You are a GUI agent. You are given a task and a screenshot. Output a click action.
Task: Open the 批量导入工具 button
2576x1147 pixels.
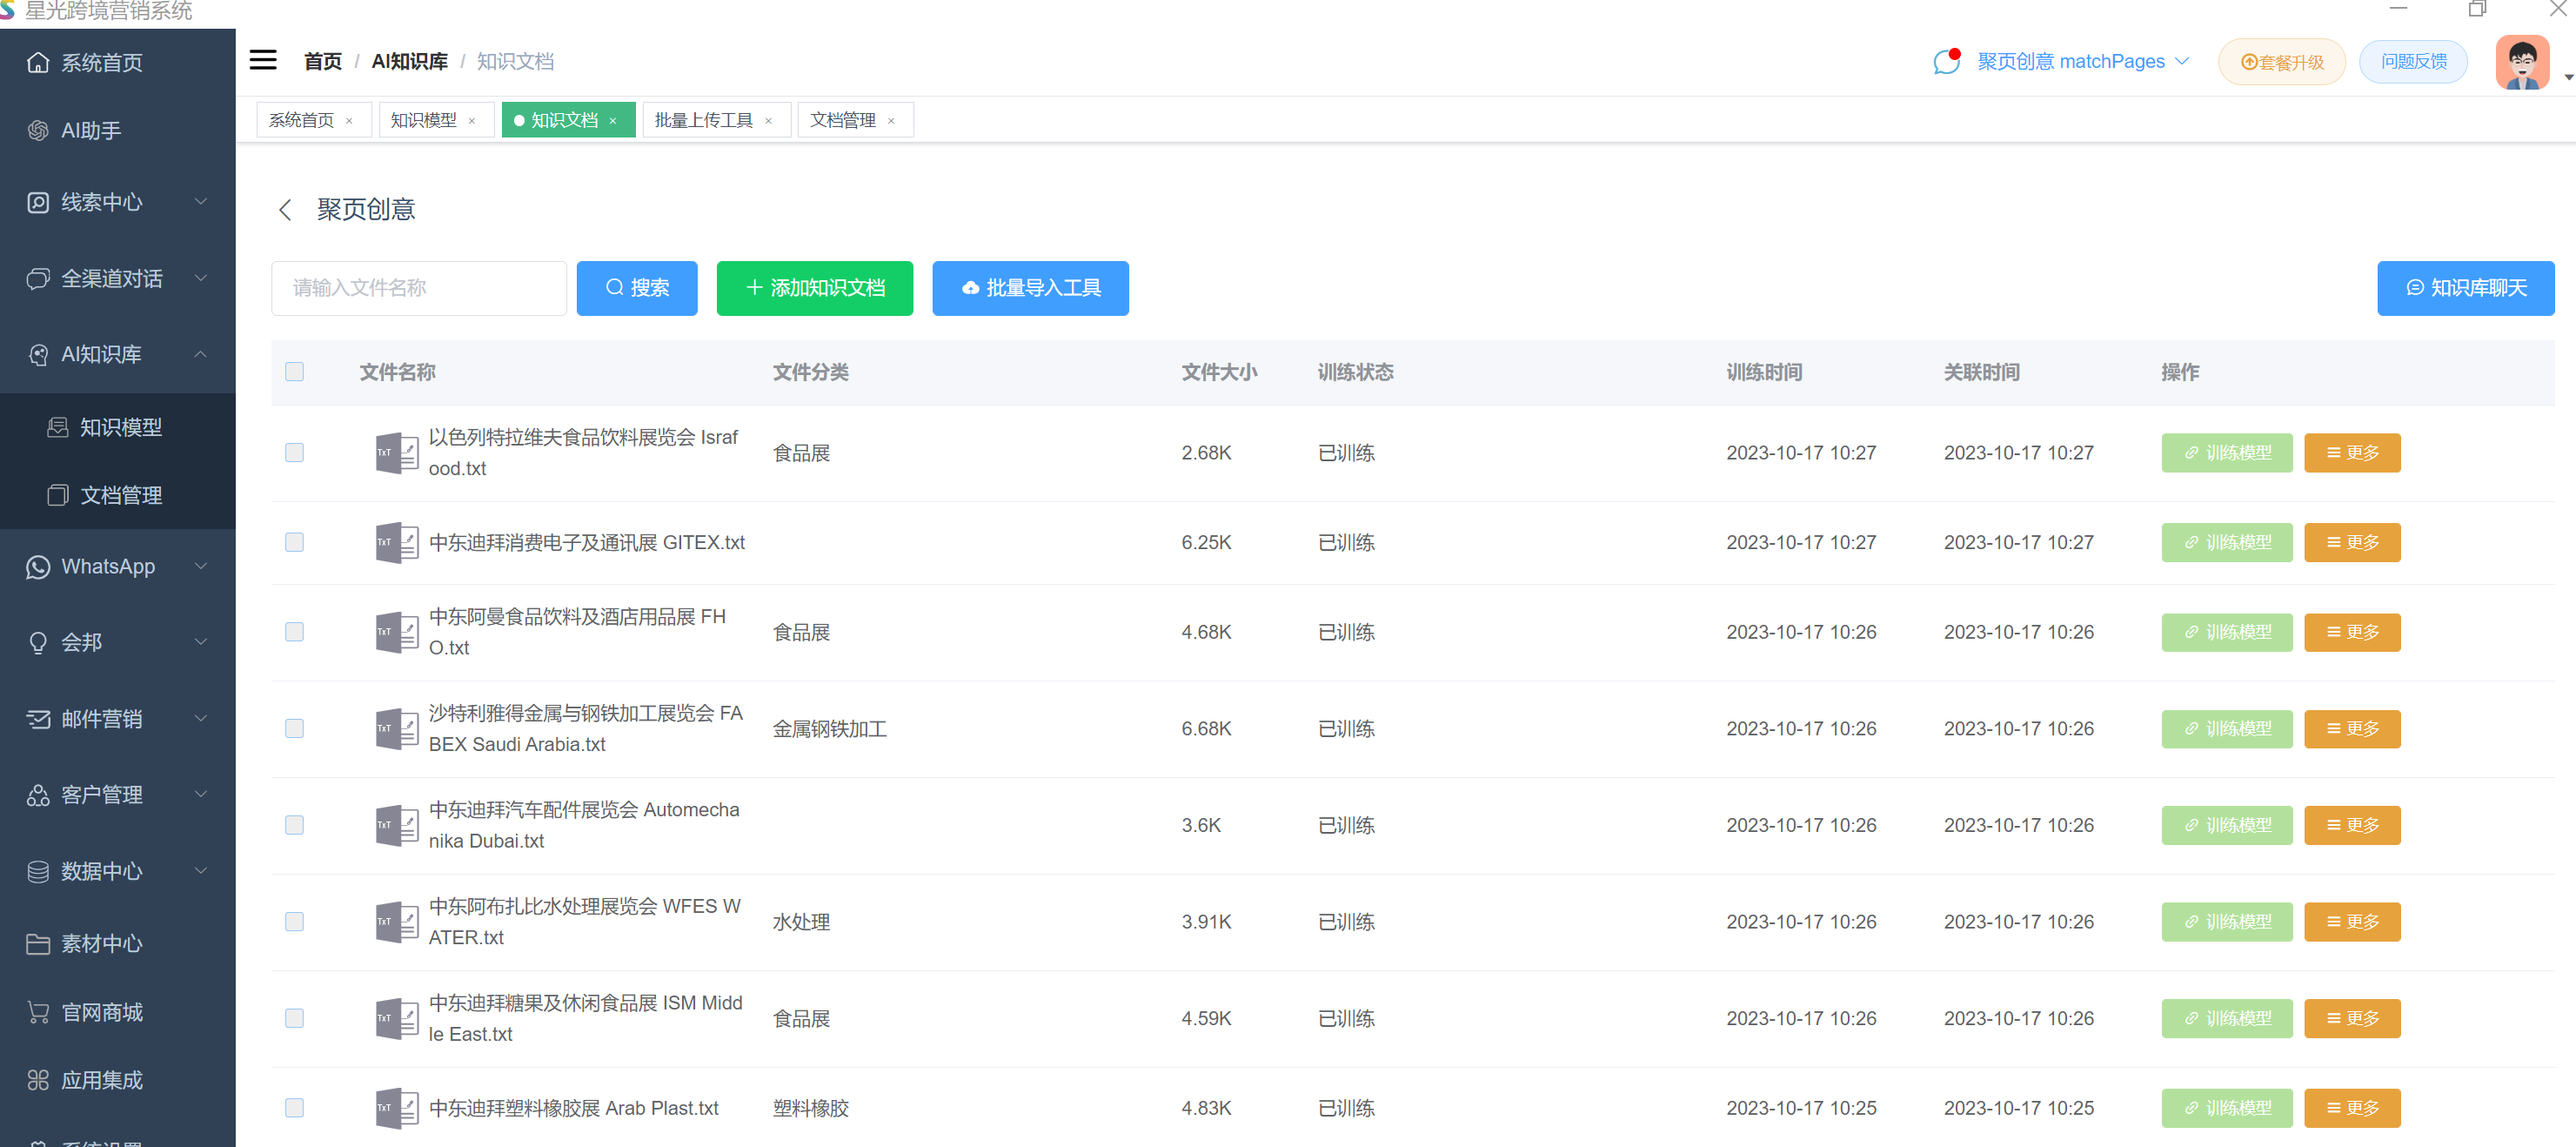click(x=1030, y=288)
